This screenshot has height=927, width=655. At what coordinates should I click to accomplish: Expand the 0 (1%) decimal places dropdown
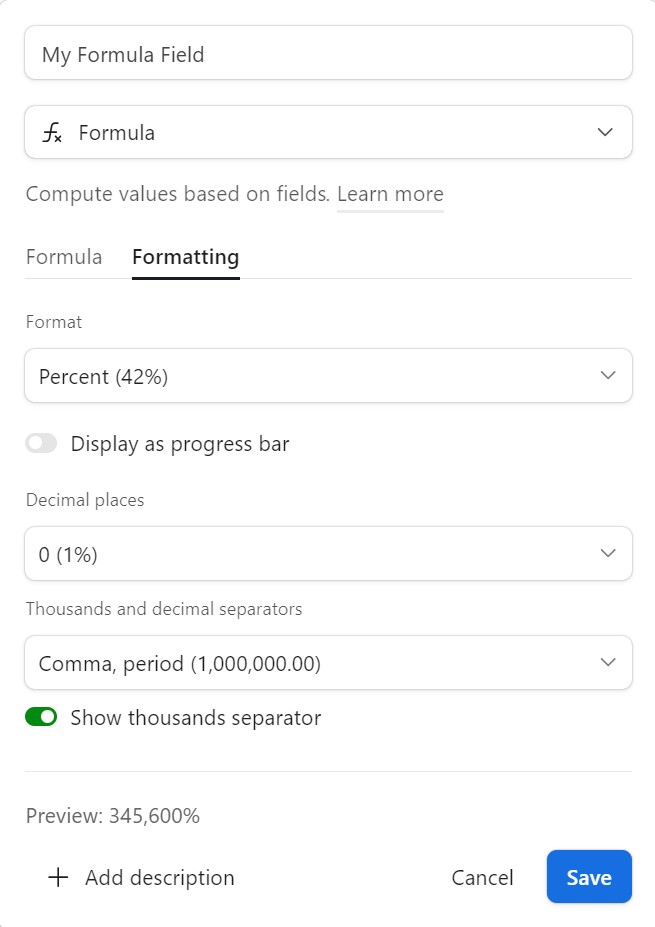(328, 554)
